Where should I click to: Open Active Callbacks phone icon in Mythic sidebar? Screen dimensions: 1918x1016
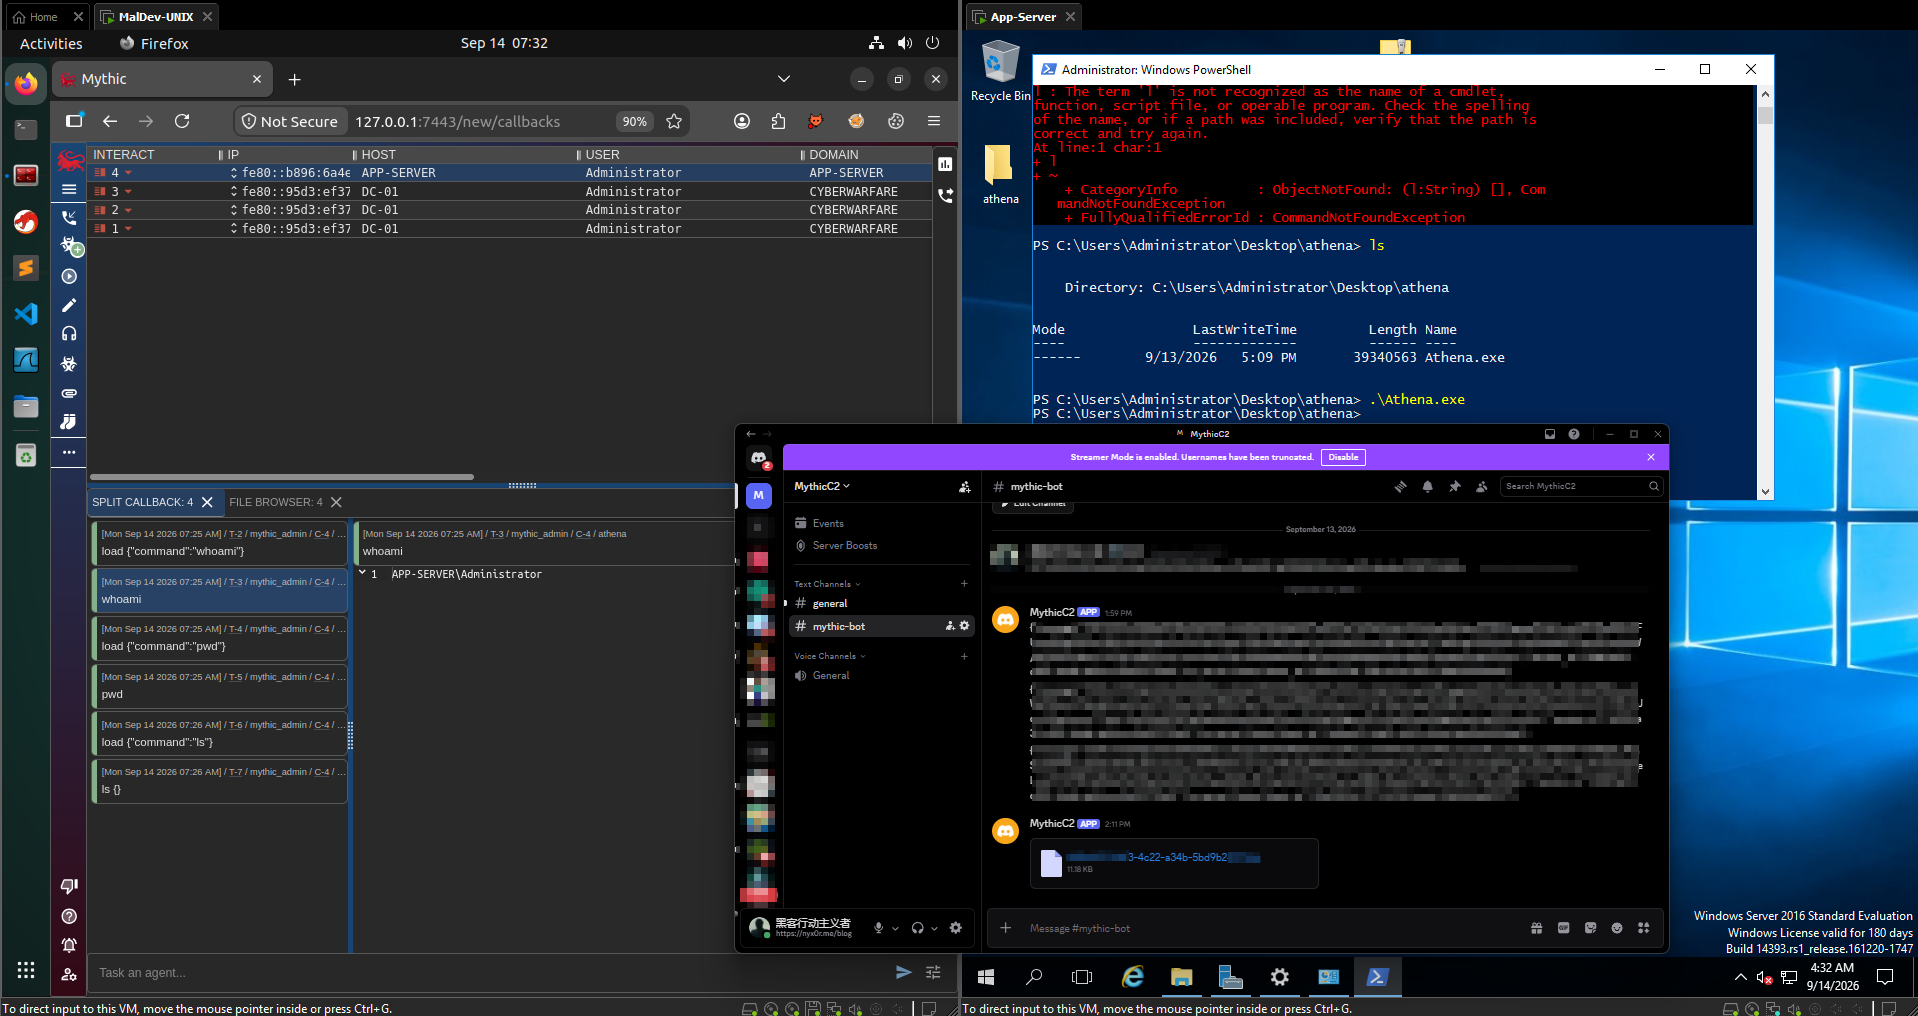[x=69, y=217]
